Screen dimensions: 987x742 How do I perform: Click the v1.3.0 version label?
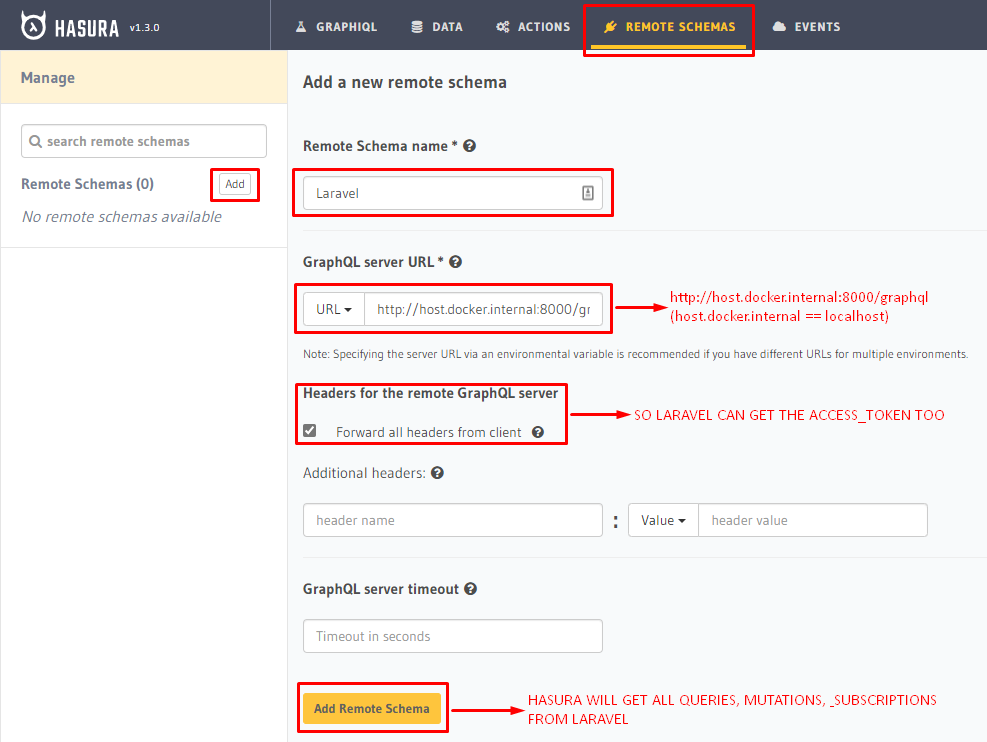(145, 28)
